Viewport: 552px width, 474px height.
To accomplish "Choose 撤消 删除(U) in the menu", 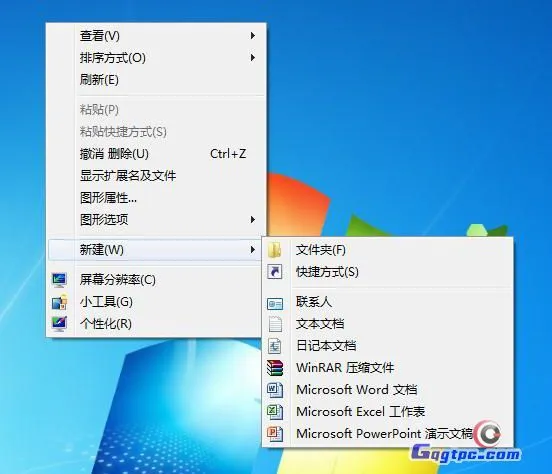I will pos(156,154).
